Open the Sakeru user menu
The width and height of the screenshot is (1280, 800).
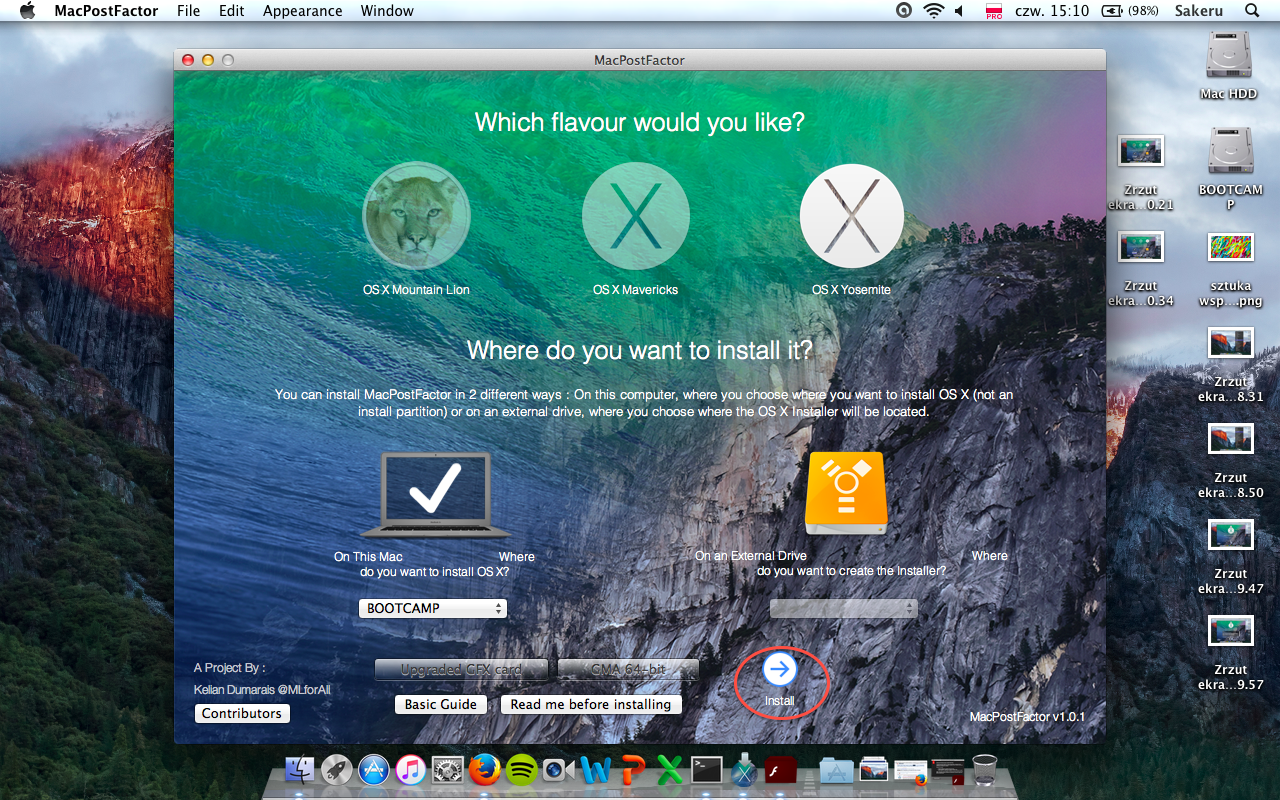point(1199,11)
